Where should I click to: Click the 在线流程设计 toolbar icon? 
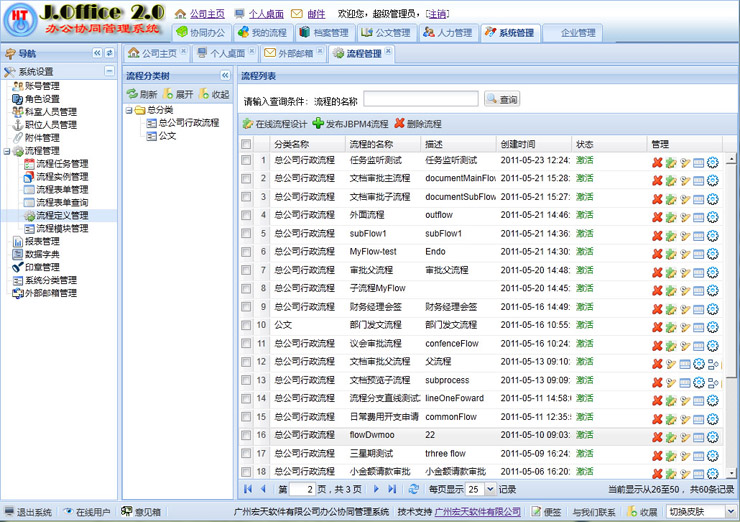click(247, 124)
